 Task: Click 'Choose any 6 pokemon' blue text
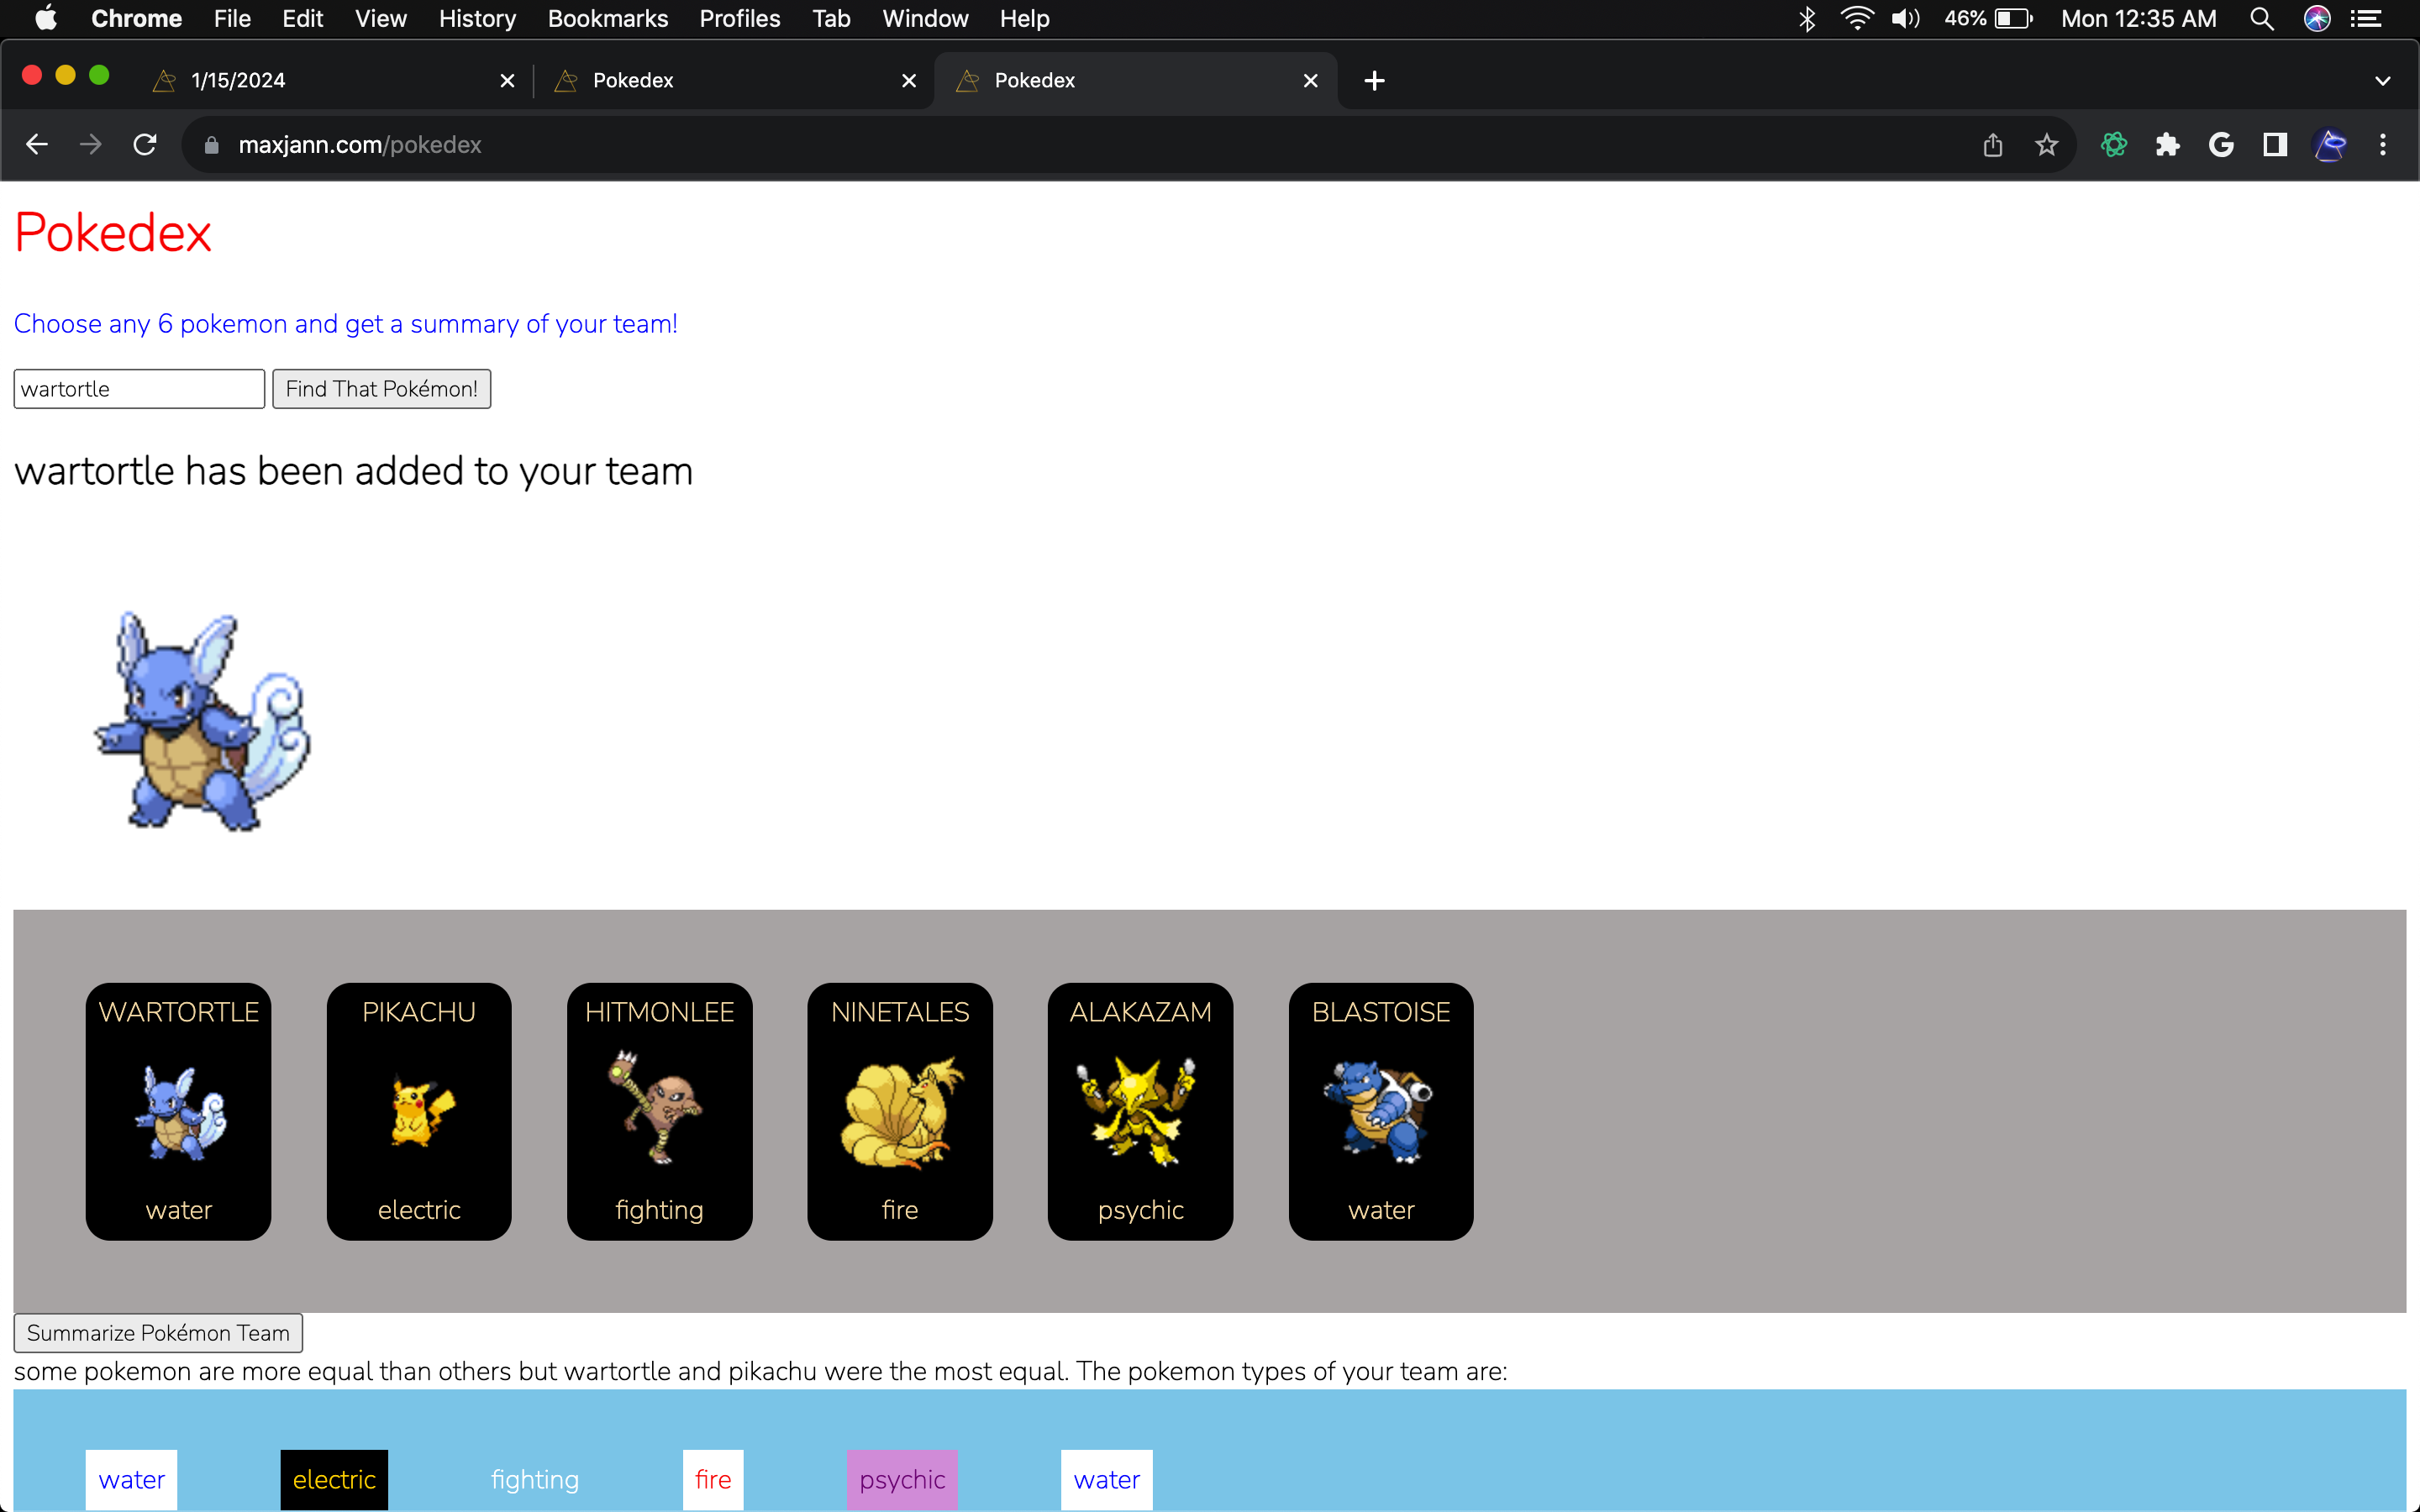[x=346, y=324]
